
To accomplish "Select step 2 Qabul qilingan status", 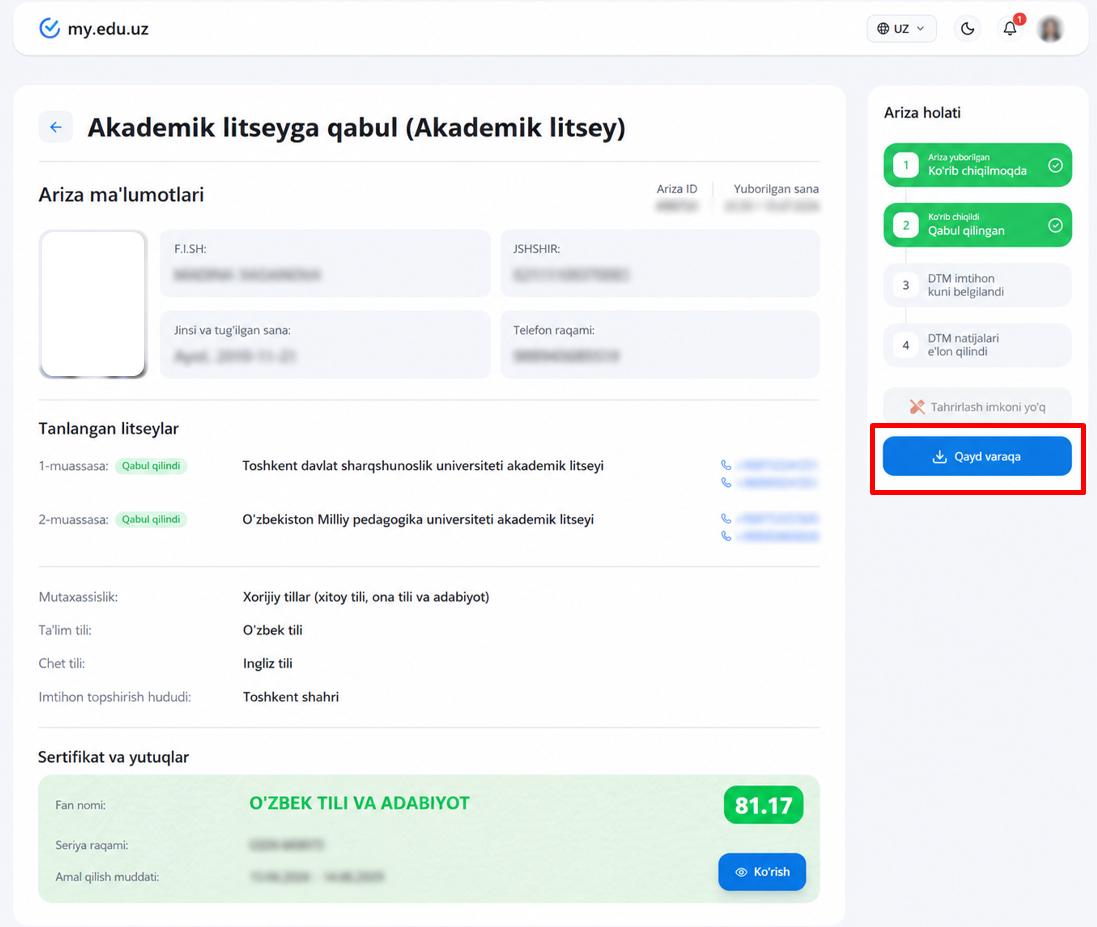I will point(977,225).
